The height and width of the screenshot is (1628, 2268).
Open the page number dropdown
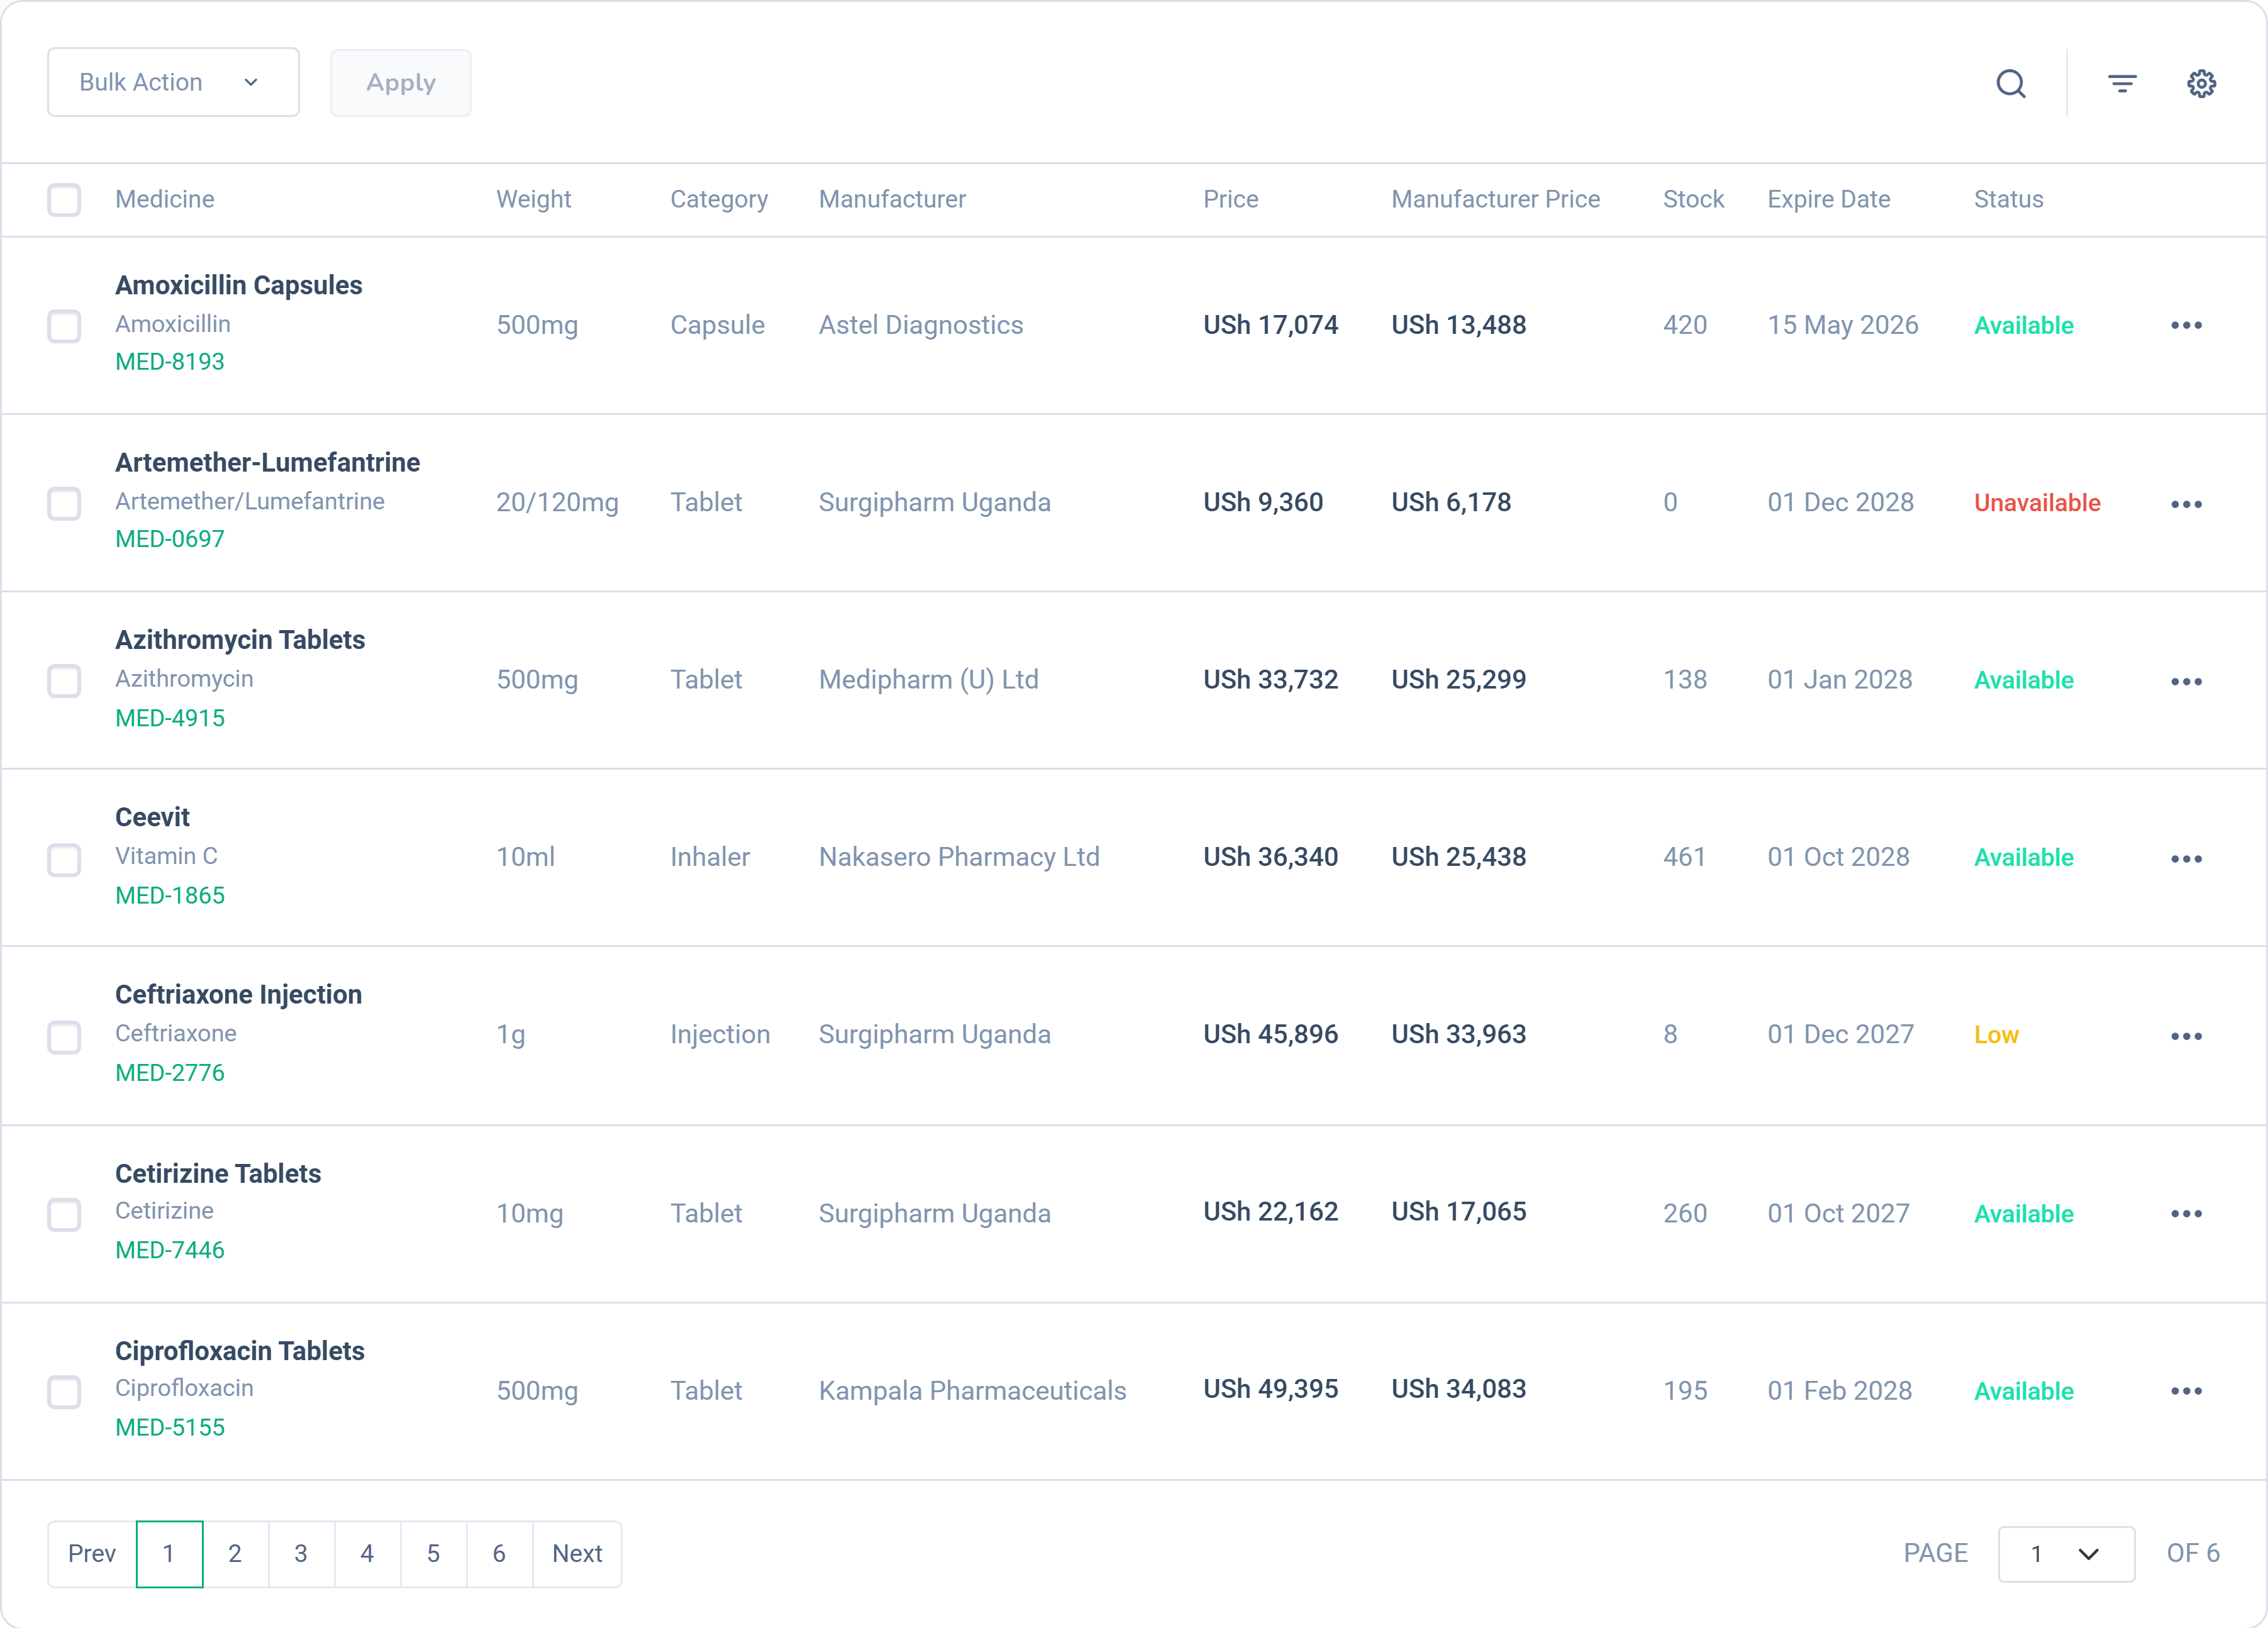click(x=2066, y=1553)
